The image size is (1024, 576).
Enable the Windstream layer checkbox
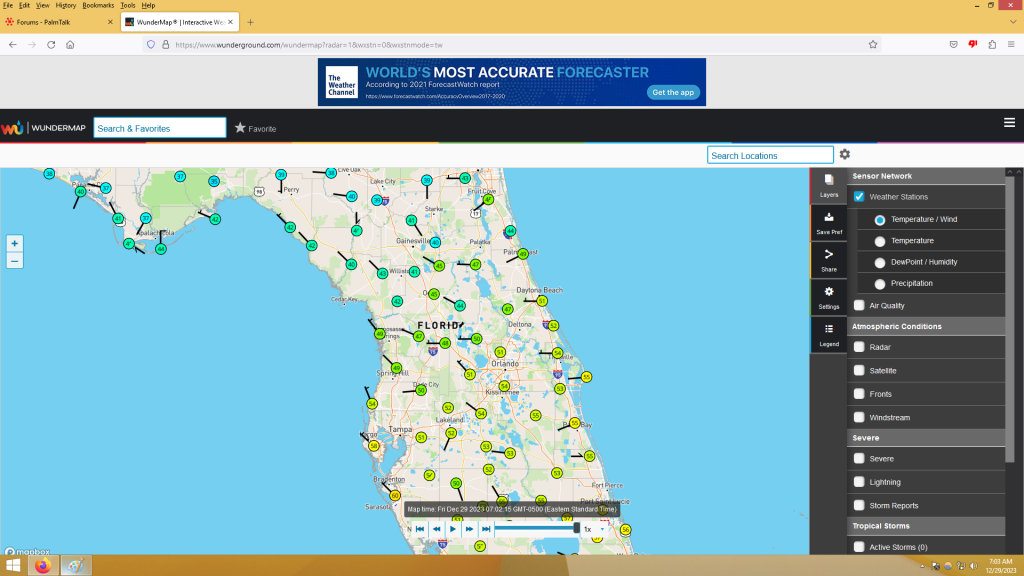click(x=859, y=417)
